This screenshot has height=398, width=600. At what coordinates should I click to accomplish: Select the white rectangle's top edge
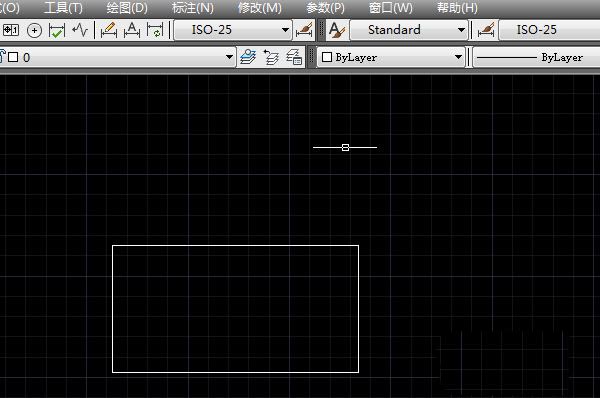(x=235, y=246)
